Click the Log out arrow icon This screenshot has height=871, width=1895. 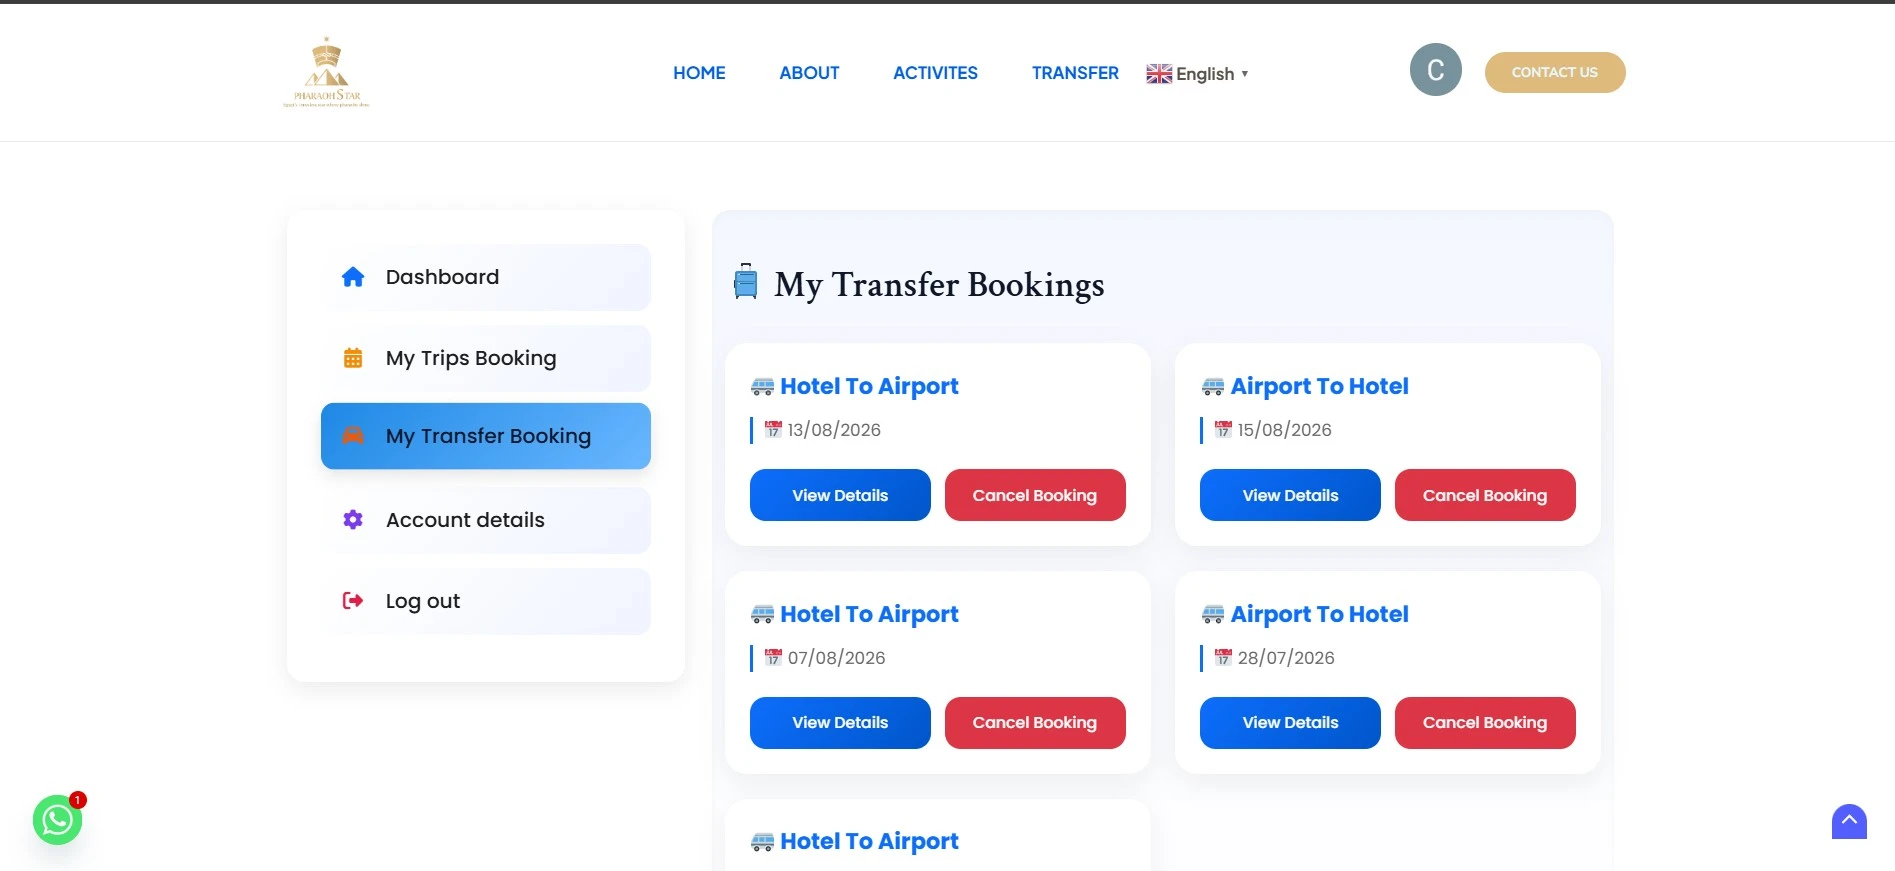click(x=353, y=600)
